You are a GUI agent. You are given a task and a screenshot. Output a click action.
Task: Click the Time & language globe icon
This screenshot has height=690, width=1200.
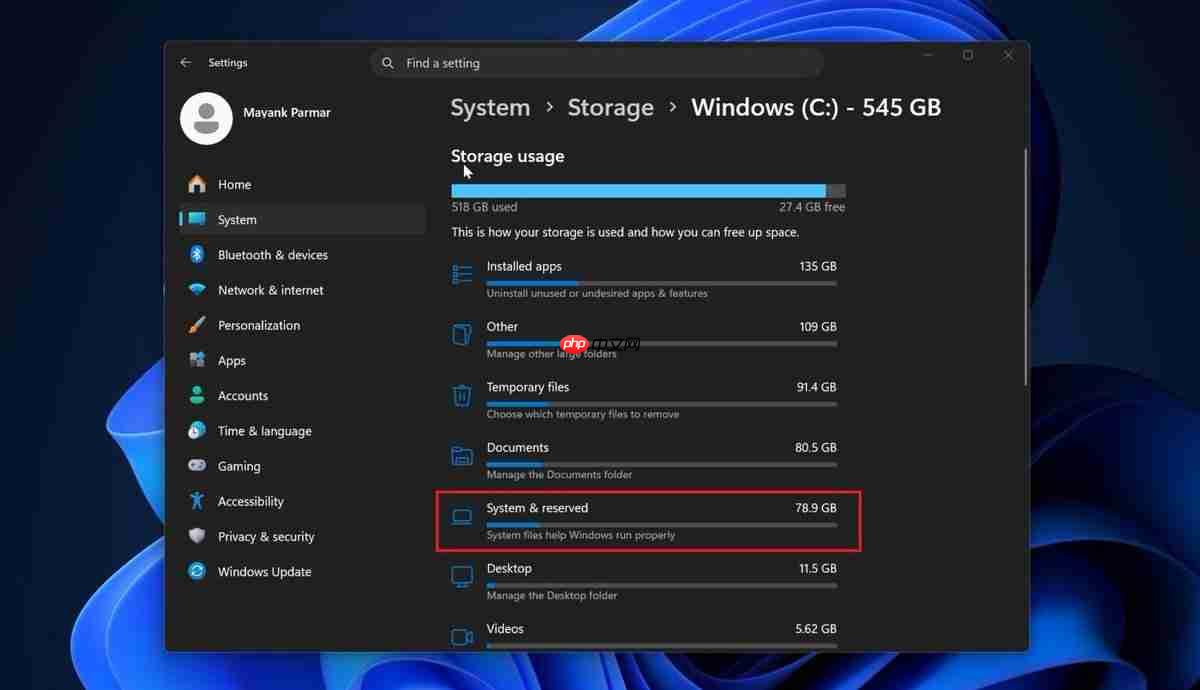point(197,430)
